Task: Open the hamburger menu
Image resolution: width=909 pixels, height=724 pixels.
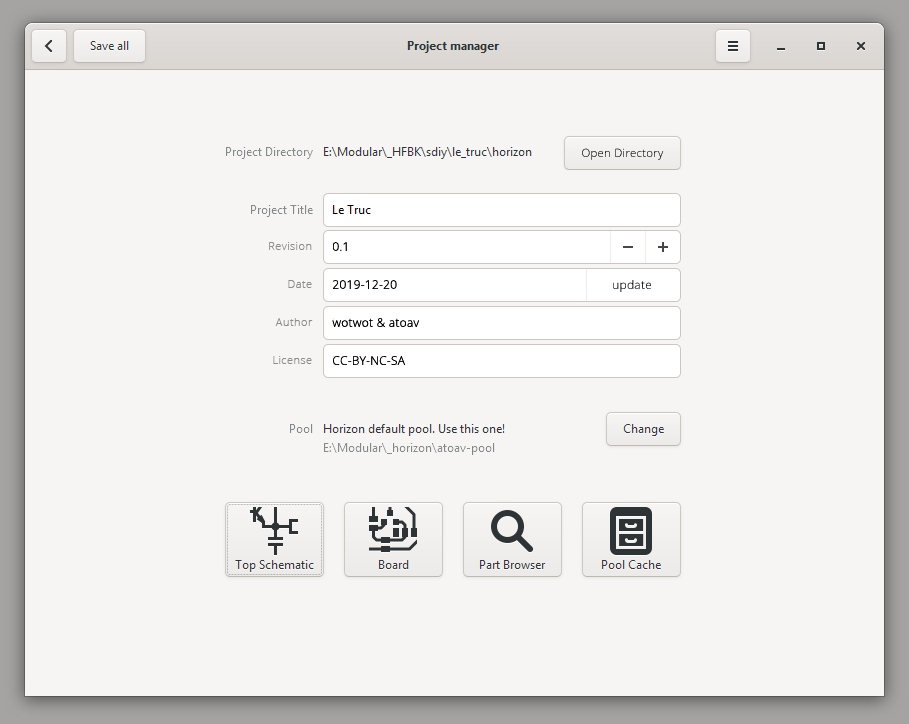Action: [x=733, y=46]
